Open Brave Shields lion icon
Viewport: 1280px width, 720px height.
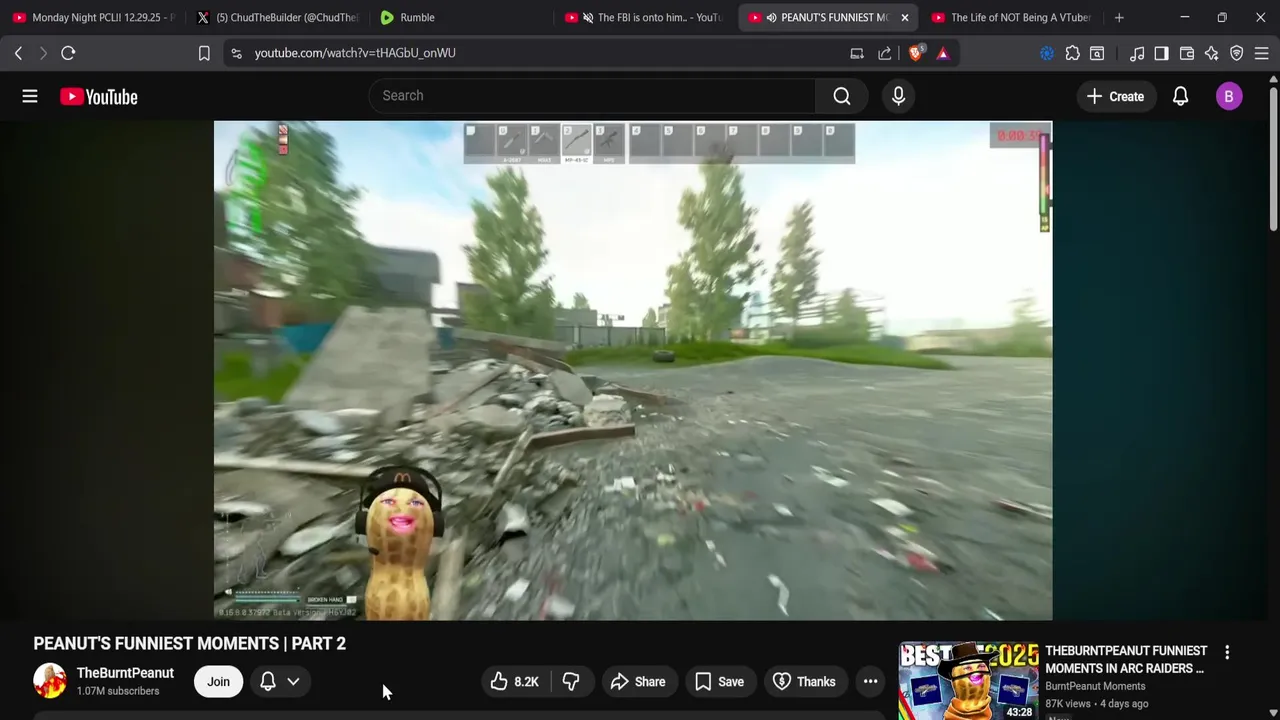pyautogui.click(x=915, y=53)
